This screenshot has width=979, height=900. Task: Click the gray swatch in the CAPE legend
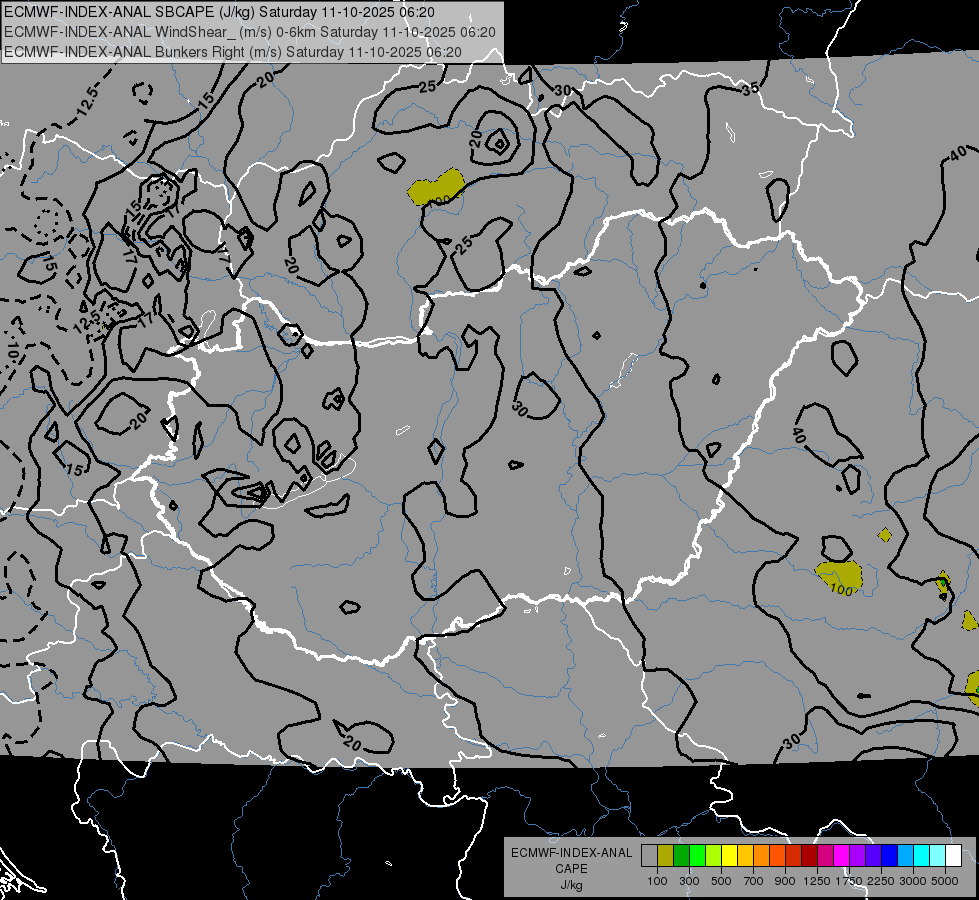(x=649, y=855)
